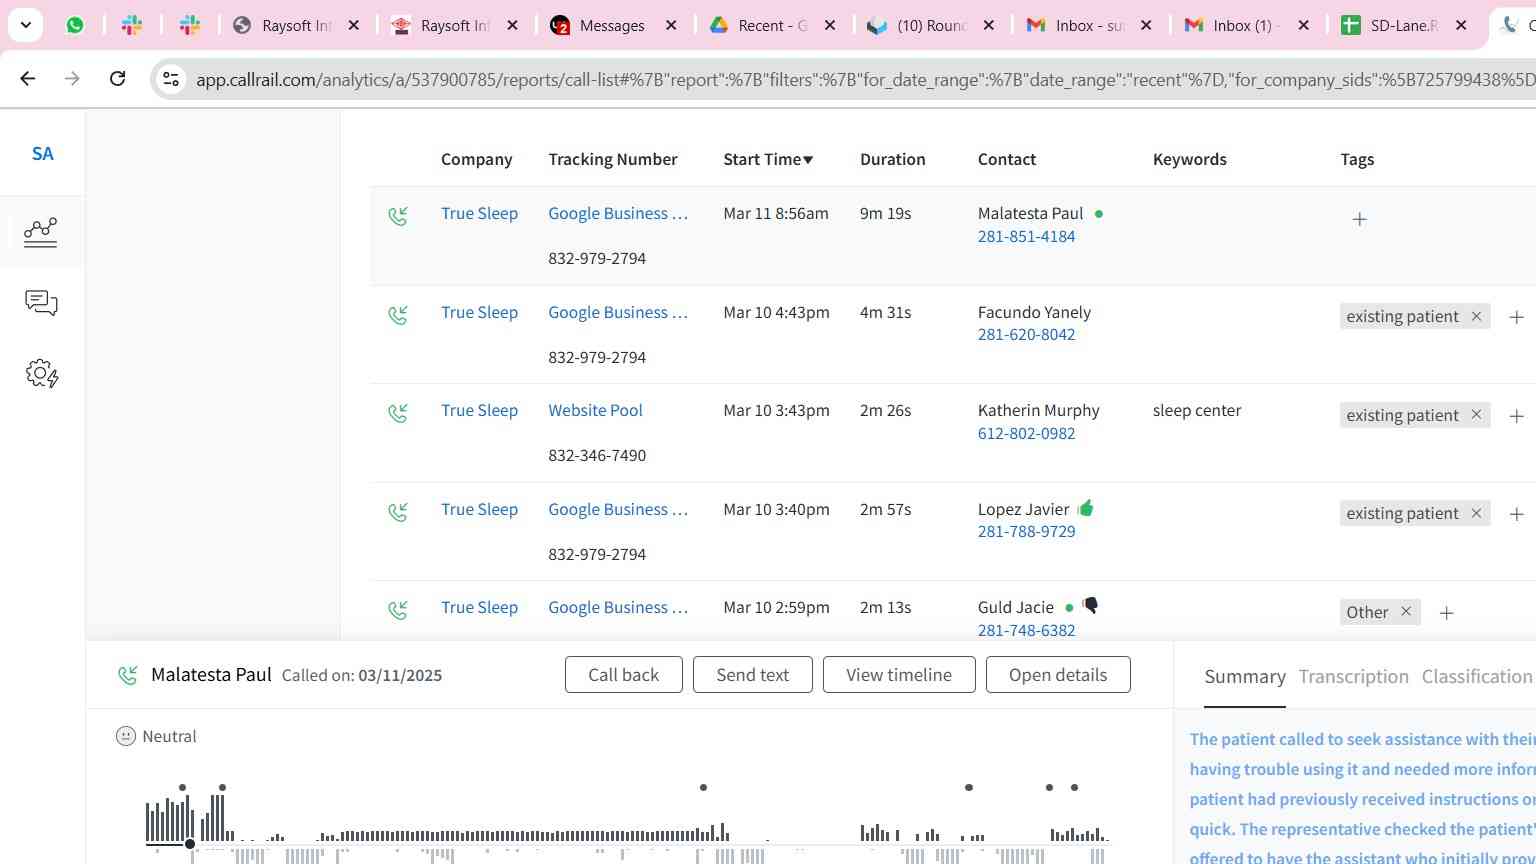Screen dimensions: 1536x864
Task: Jump to last waveform highlight marker
Action: 1074,788
